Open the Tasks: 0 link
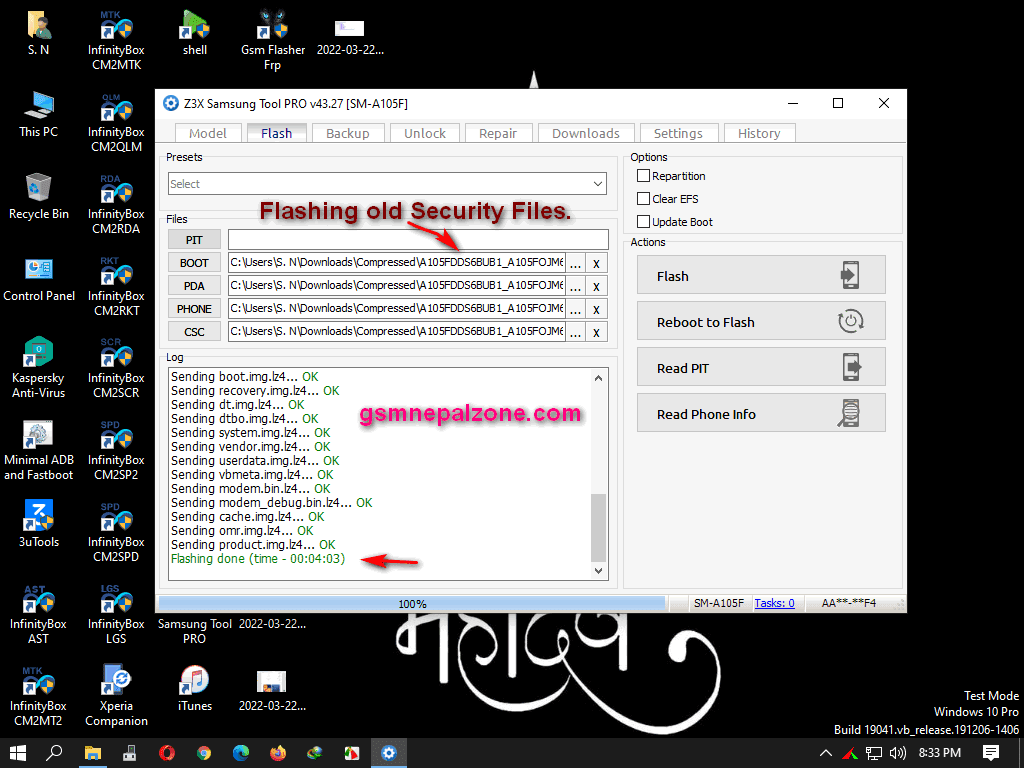 (775, 603)
